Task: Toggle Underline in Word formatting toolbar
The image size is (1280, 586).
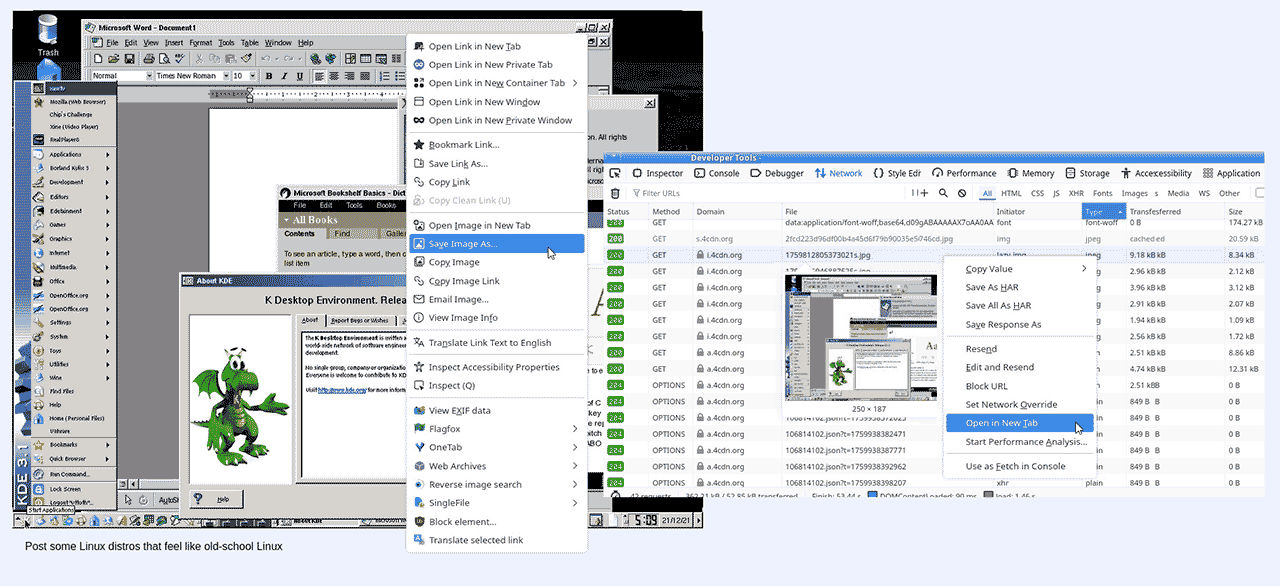Action: (299, 76)
